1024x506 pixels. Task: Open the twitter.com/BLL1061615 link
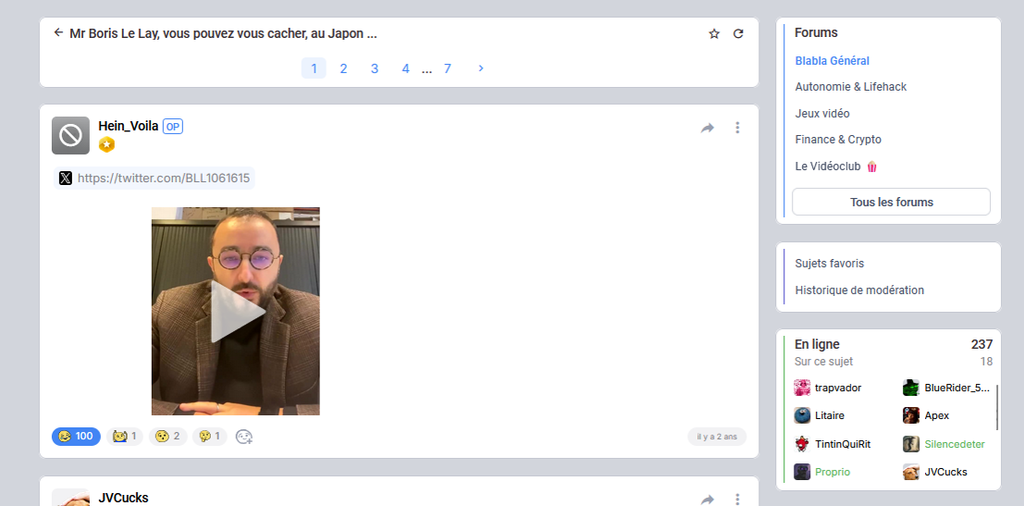tap(155, 178)
